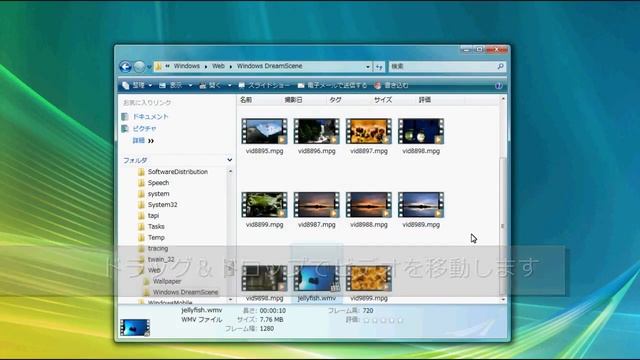Expand Views (表示) dropdown arrow

click(190, 85)
